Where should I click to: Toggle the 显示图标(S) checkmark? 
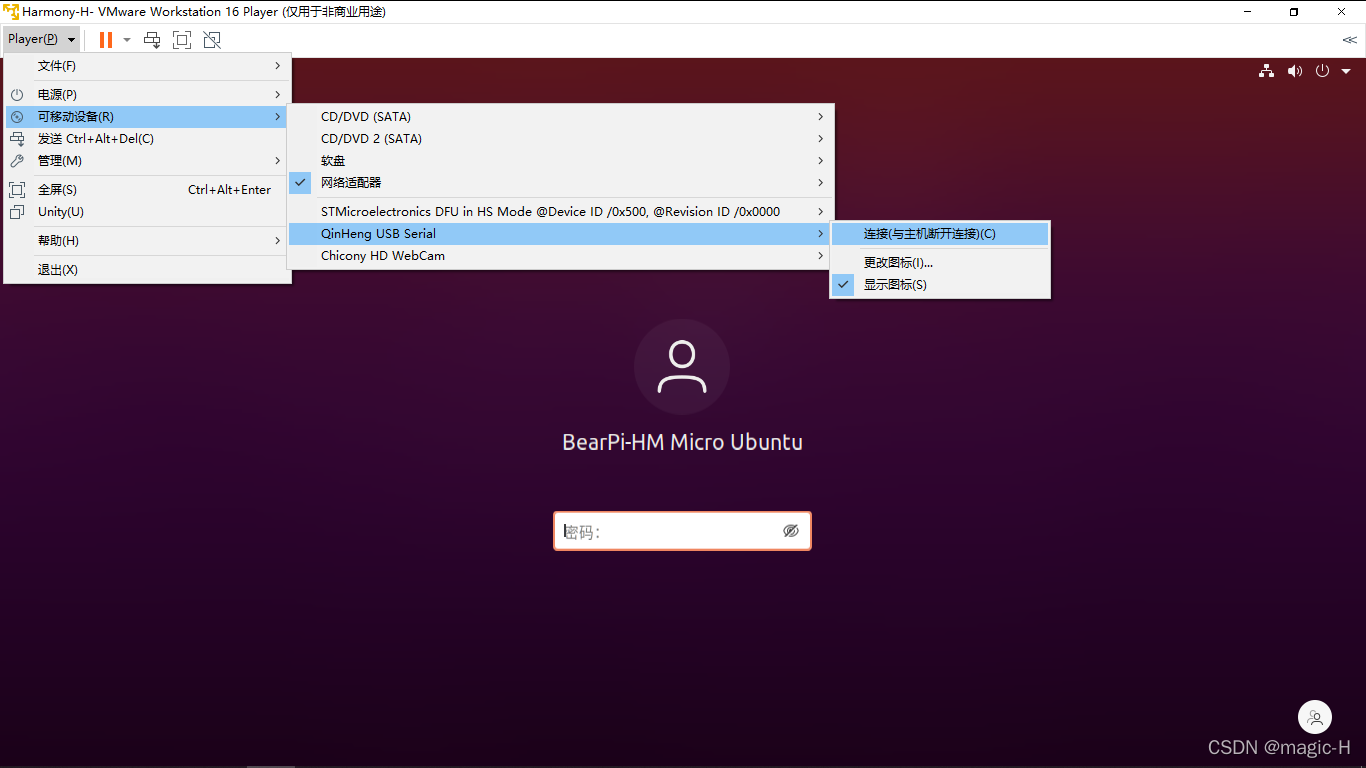click(844, 285)
